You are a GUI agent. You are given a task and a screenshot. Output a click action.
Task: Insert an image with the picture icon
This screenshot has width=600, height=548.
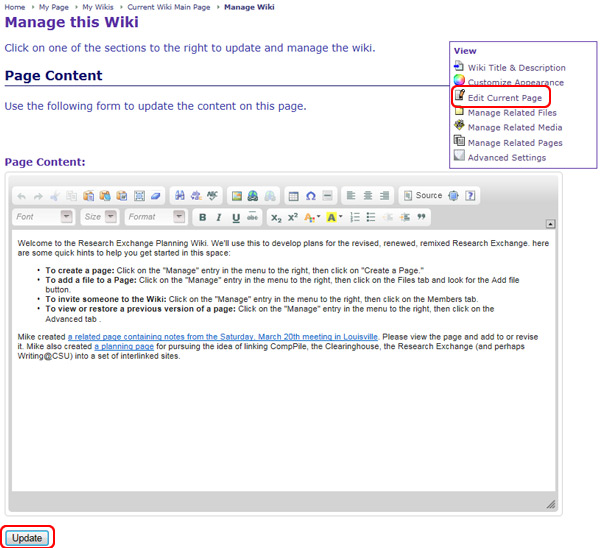click(x=236, y=196)
